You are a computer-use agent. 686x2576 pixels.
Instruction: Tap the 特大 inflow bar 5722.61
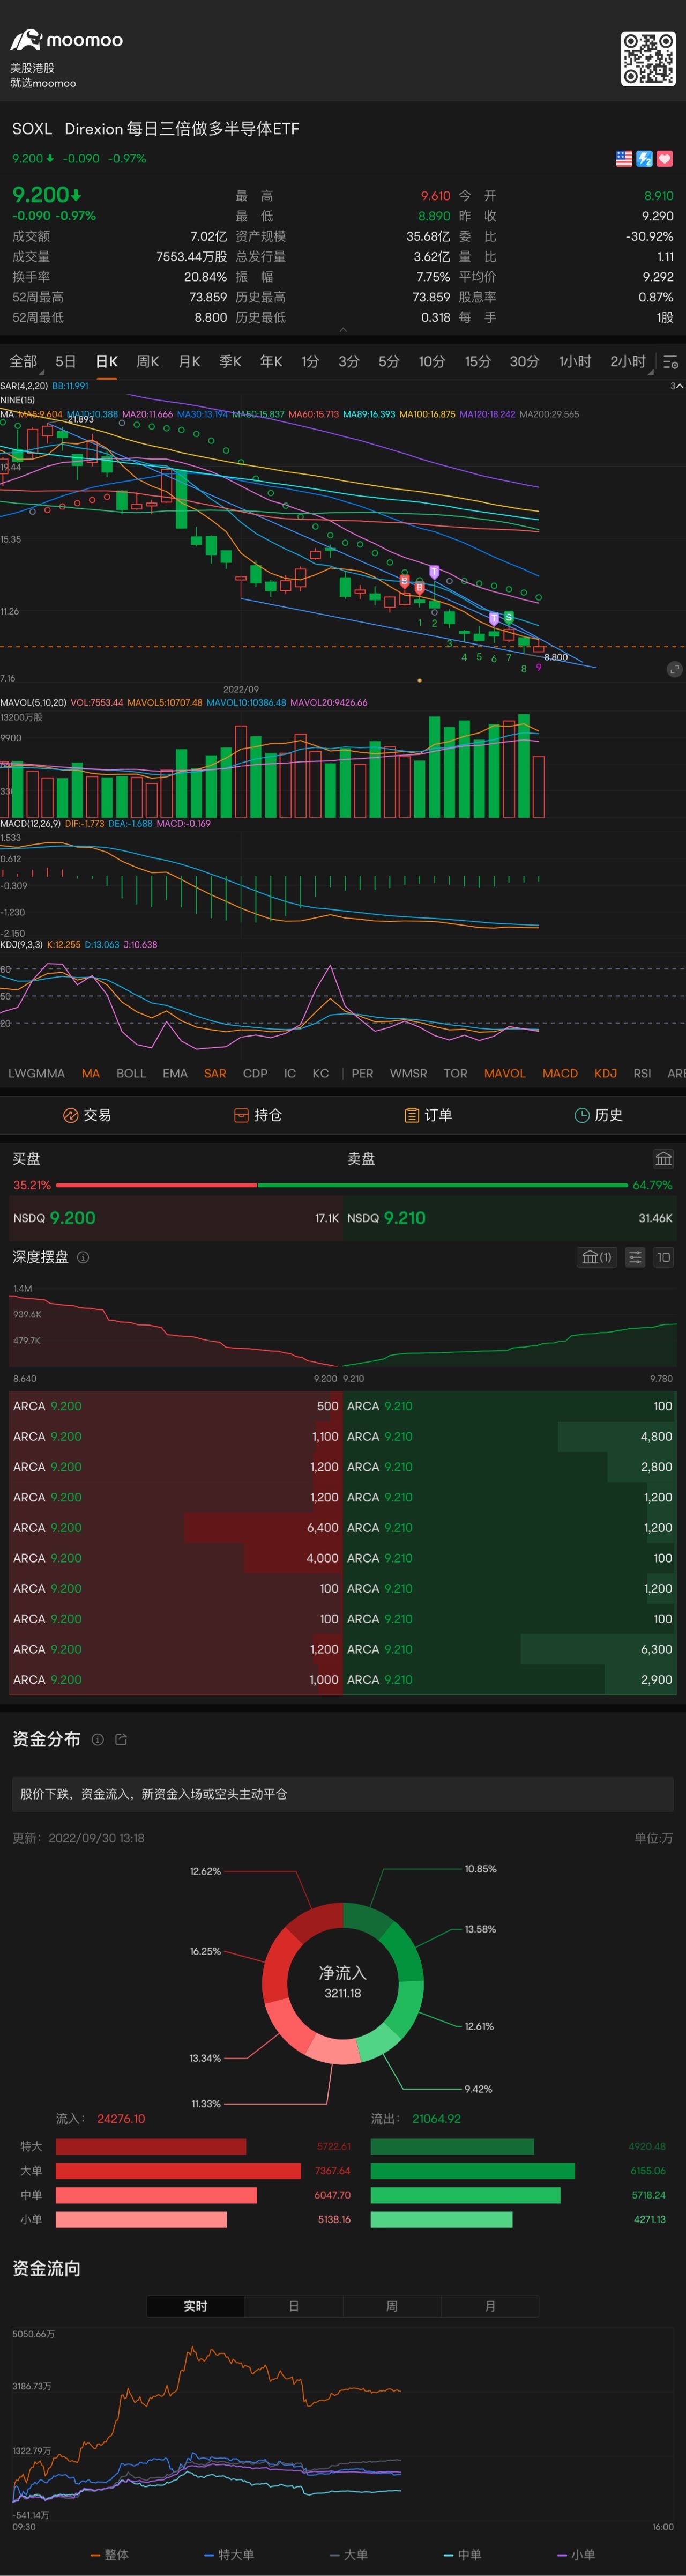pyautogui.click(x=151, y=2146)
